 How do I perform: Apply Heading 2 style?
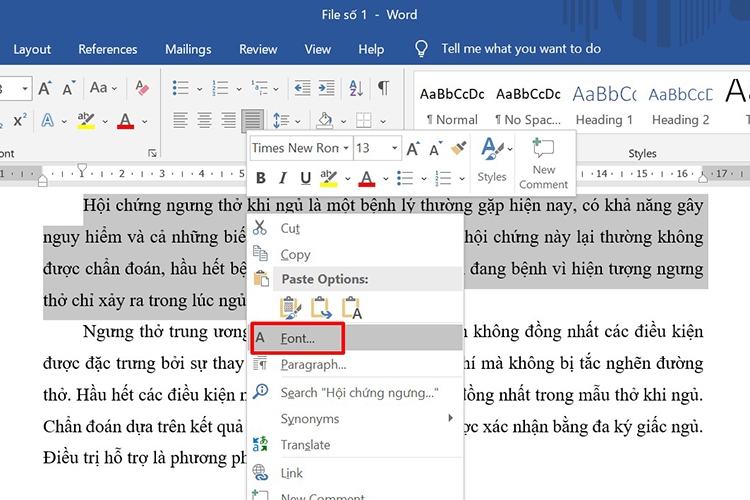click(680, 106)
